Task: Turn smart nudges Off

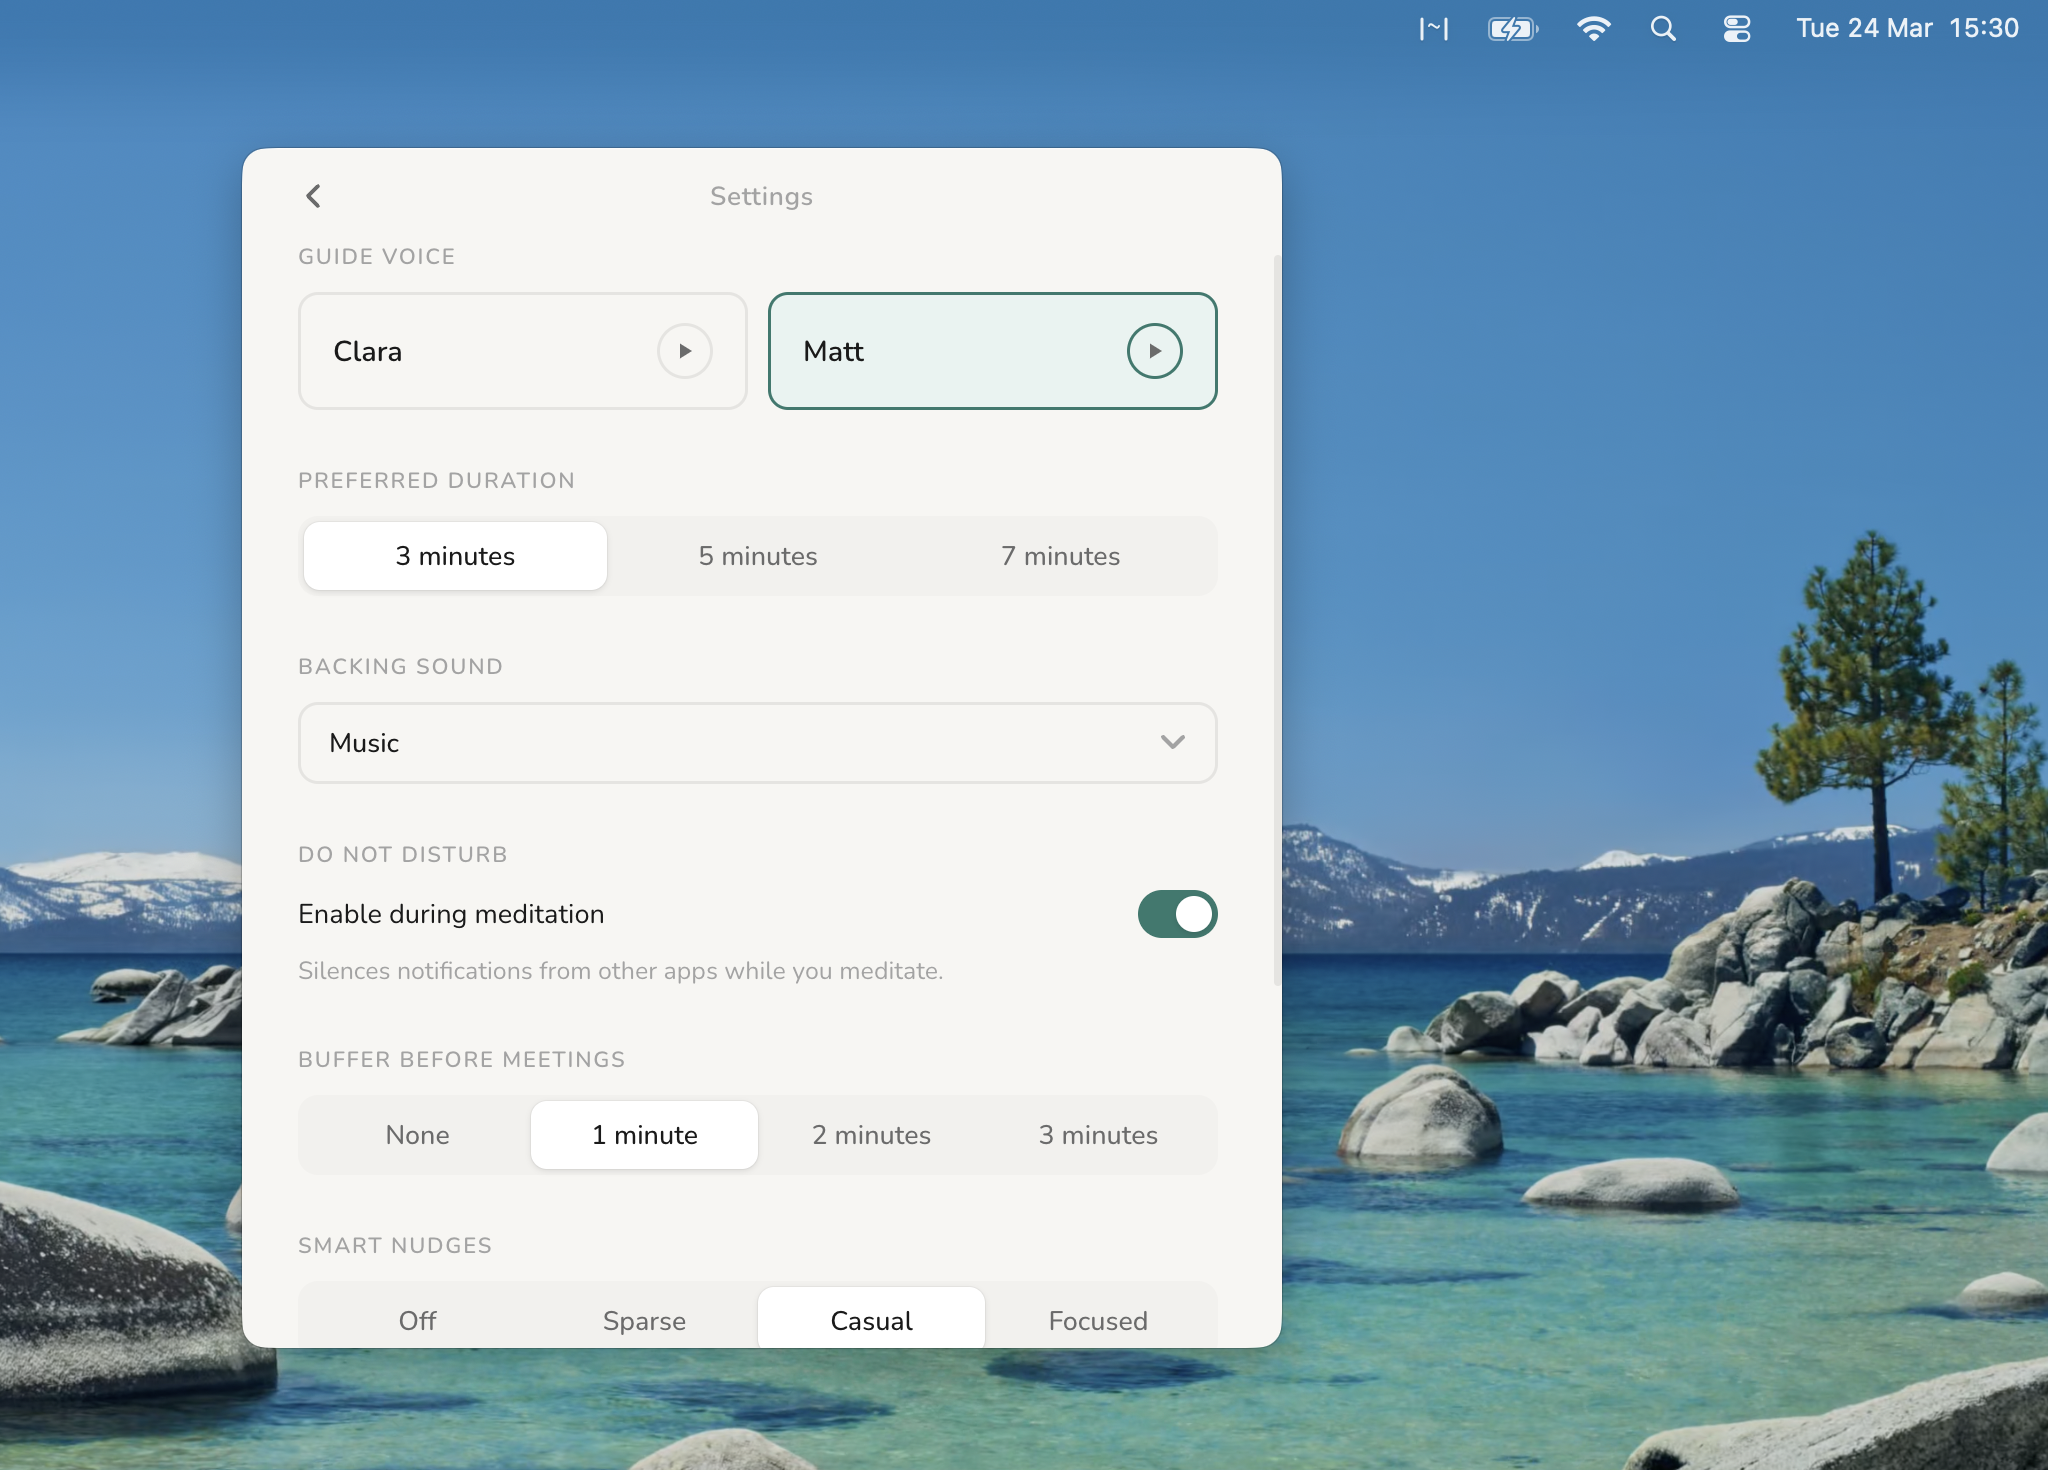Action: [x=417, y=1320]
